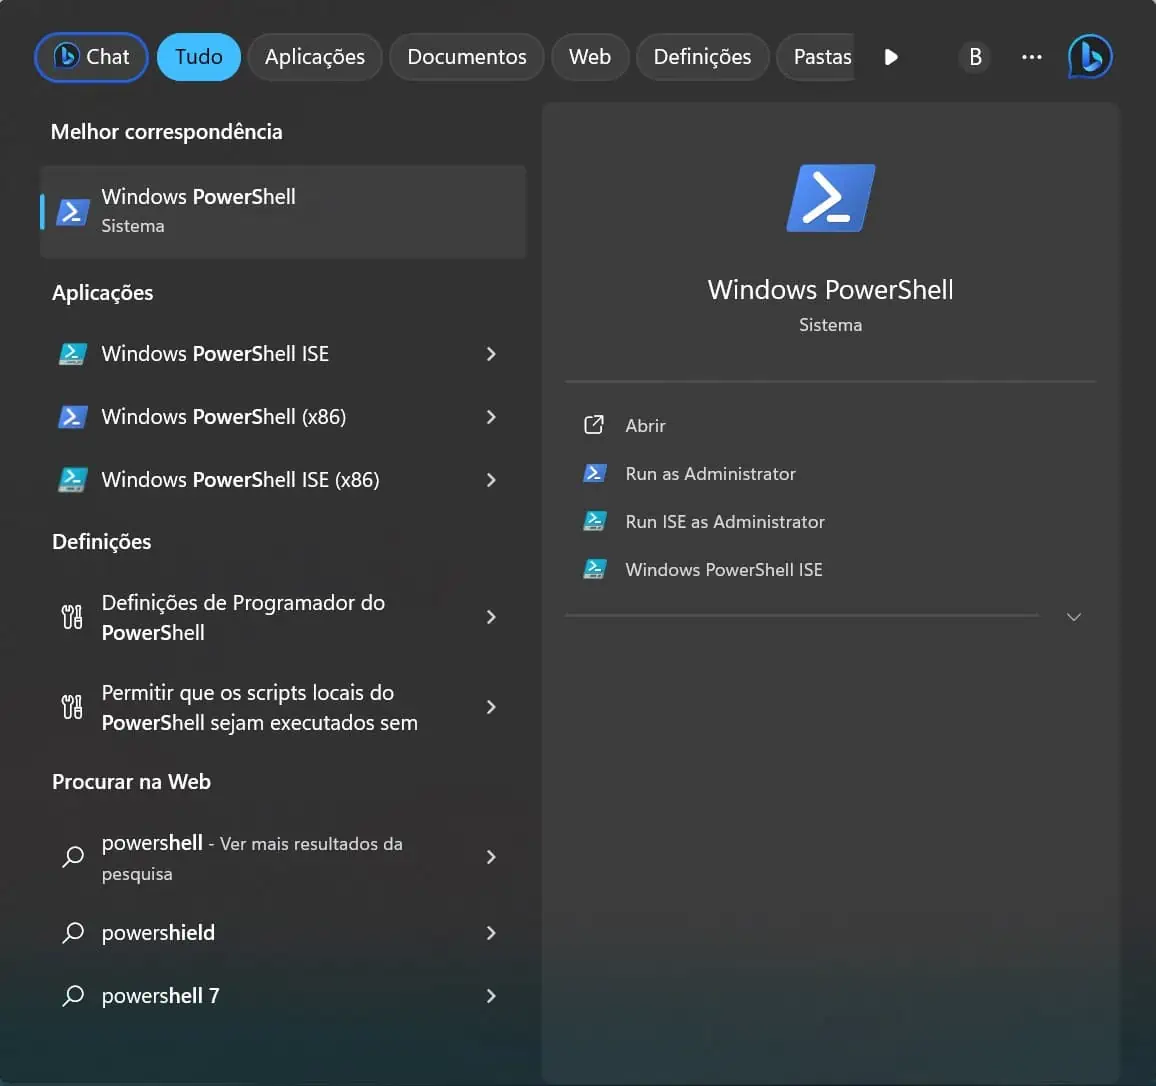Click the powershield web search magnifier icon
1156x1086 pixels.
click(x=73, y=933)
